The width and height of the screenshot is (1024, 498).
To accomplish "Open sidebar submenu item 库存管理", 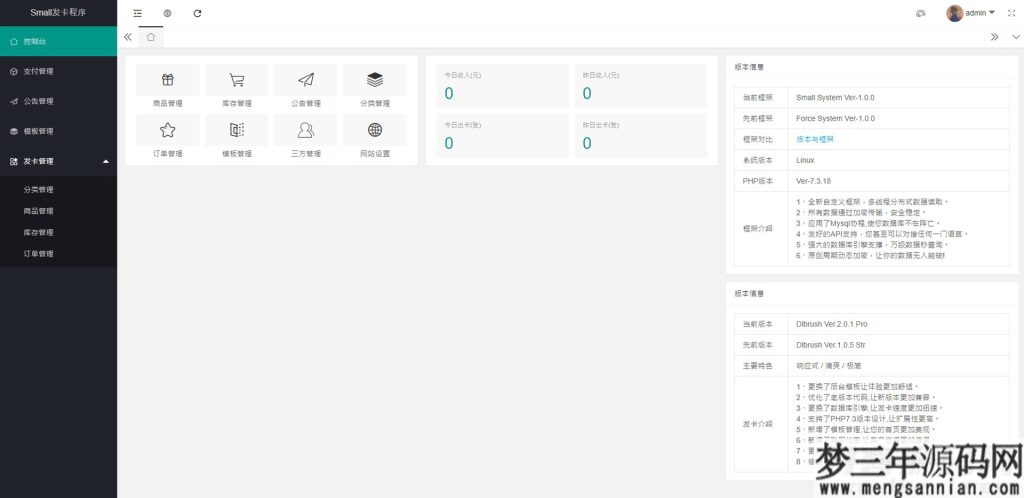I will click(x=58, y=232).
